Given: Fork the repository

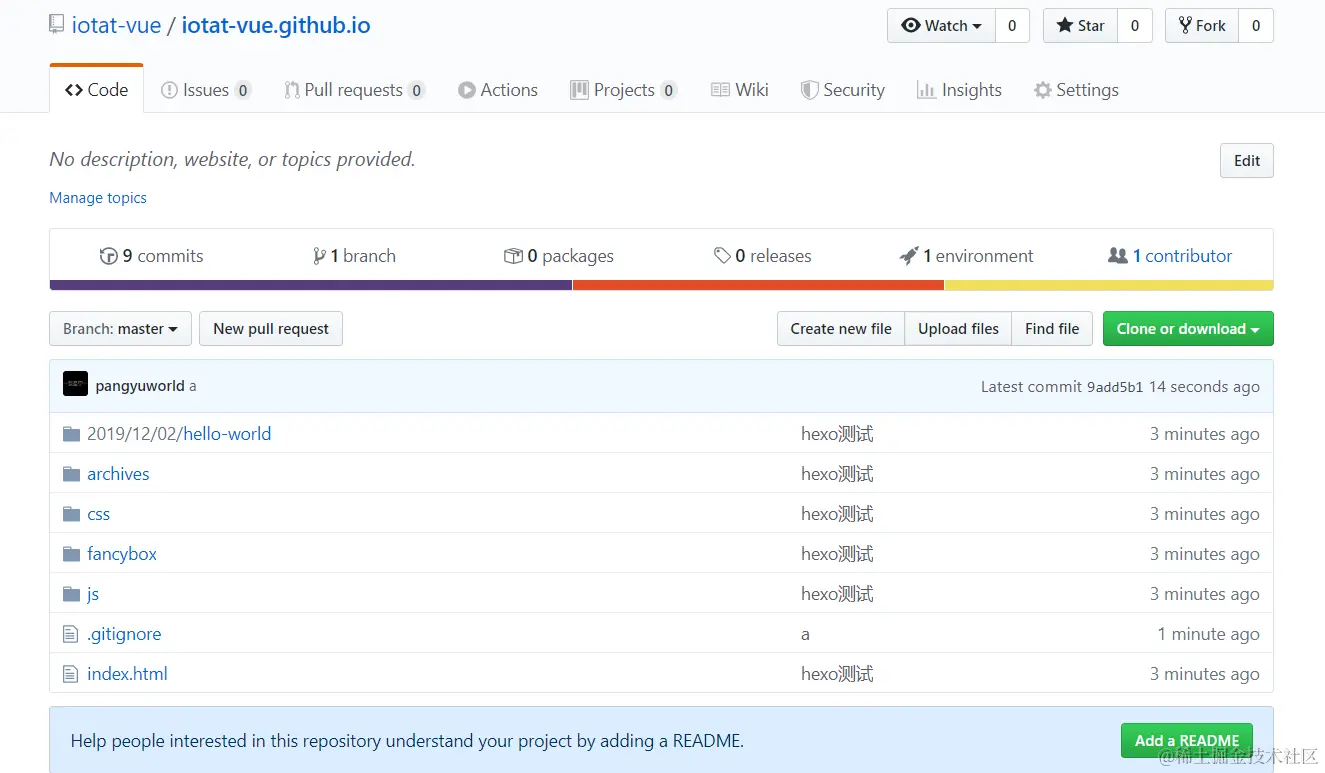Looking at the screenshot, I should tap(1202, 26).
